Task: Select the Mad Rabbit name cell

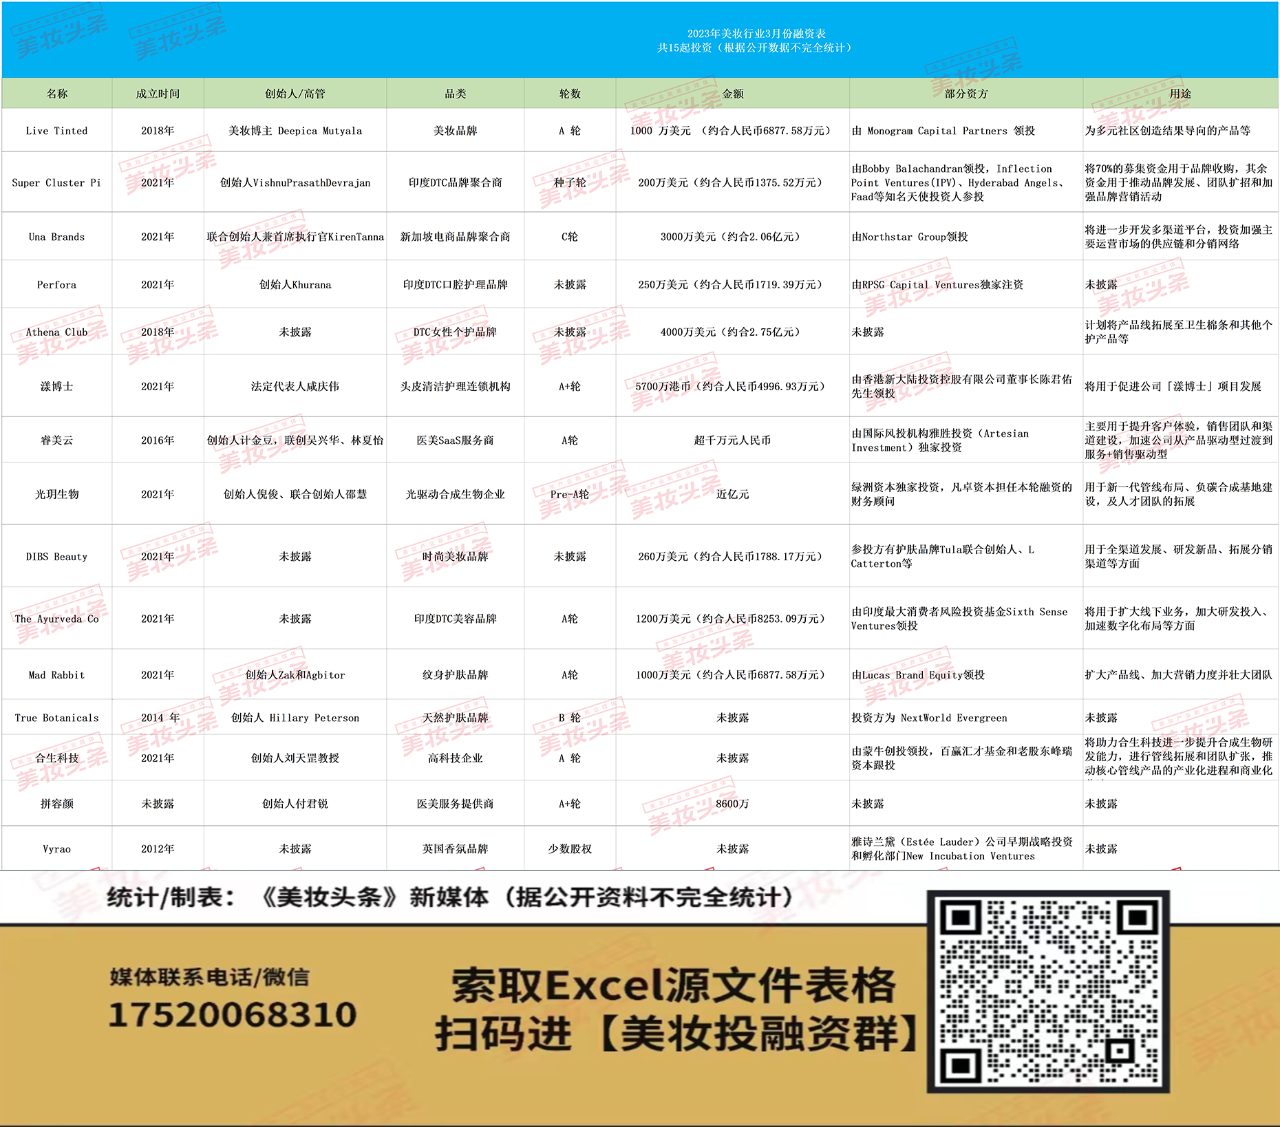Action: 57,675
